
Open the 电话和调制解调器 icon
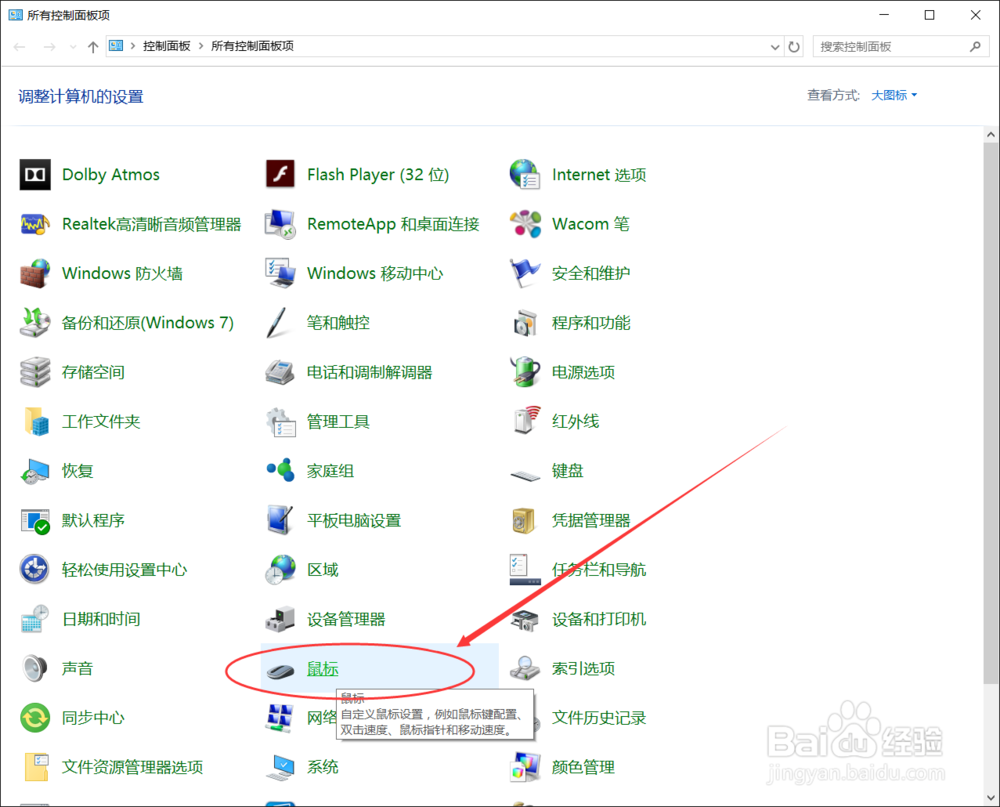tap(280, 372)
